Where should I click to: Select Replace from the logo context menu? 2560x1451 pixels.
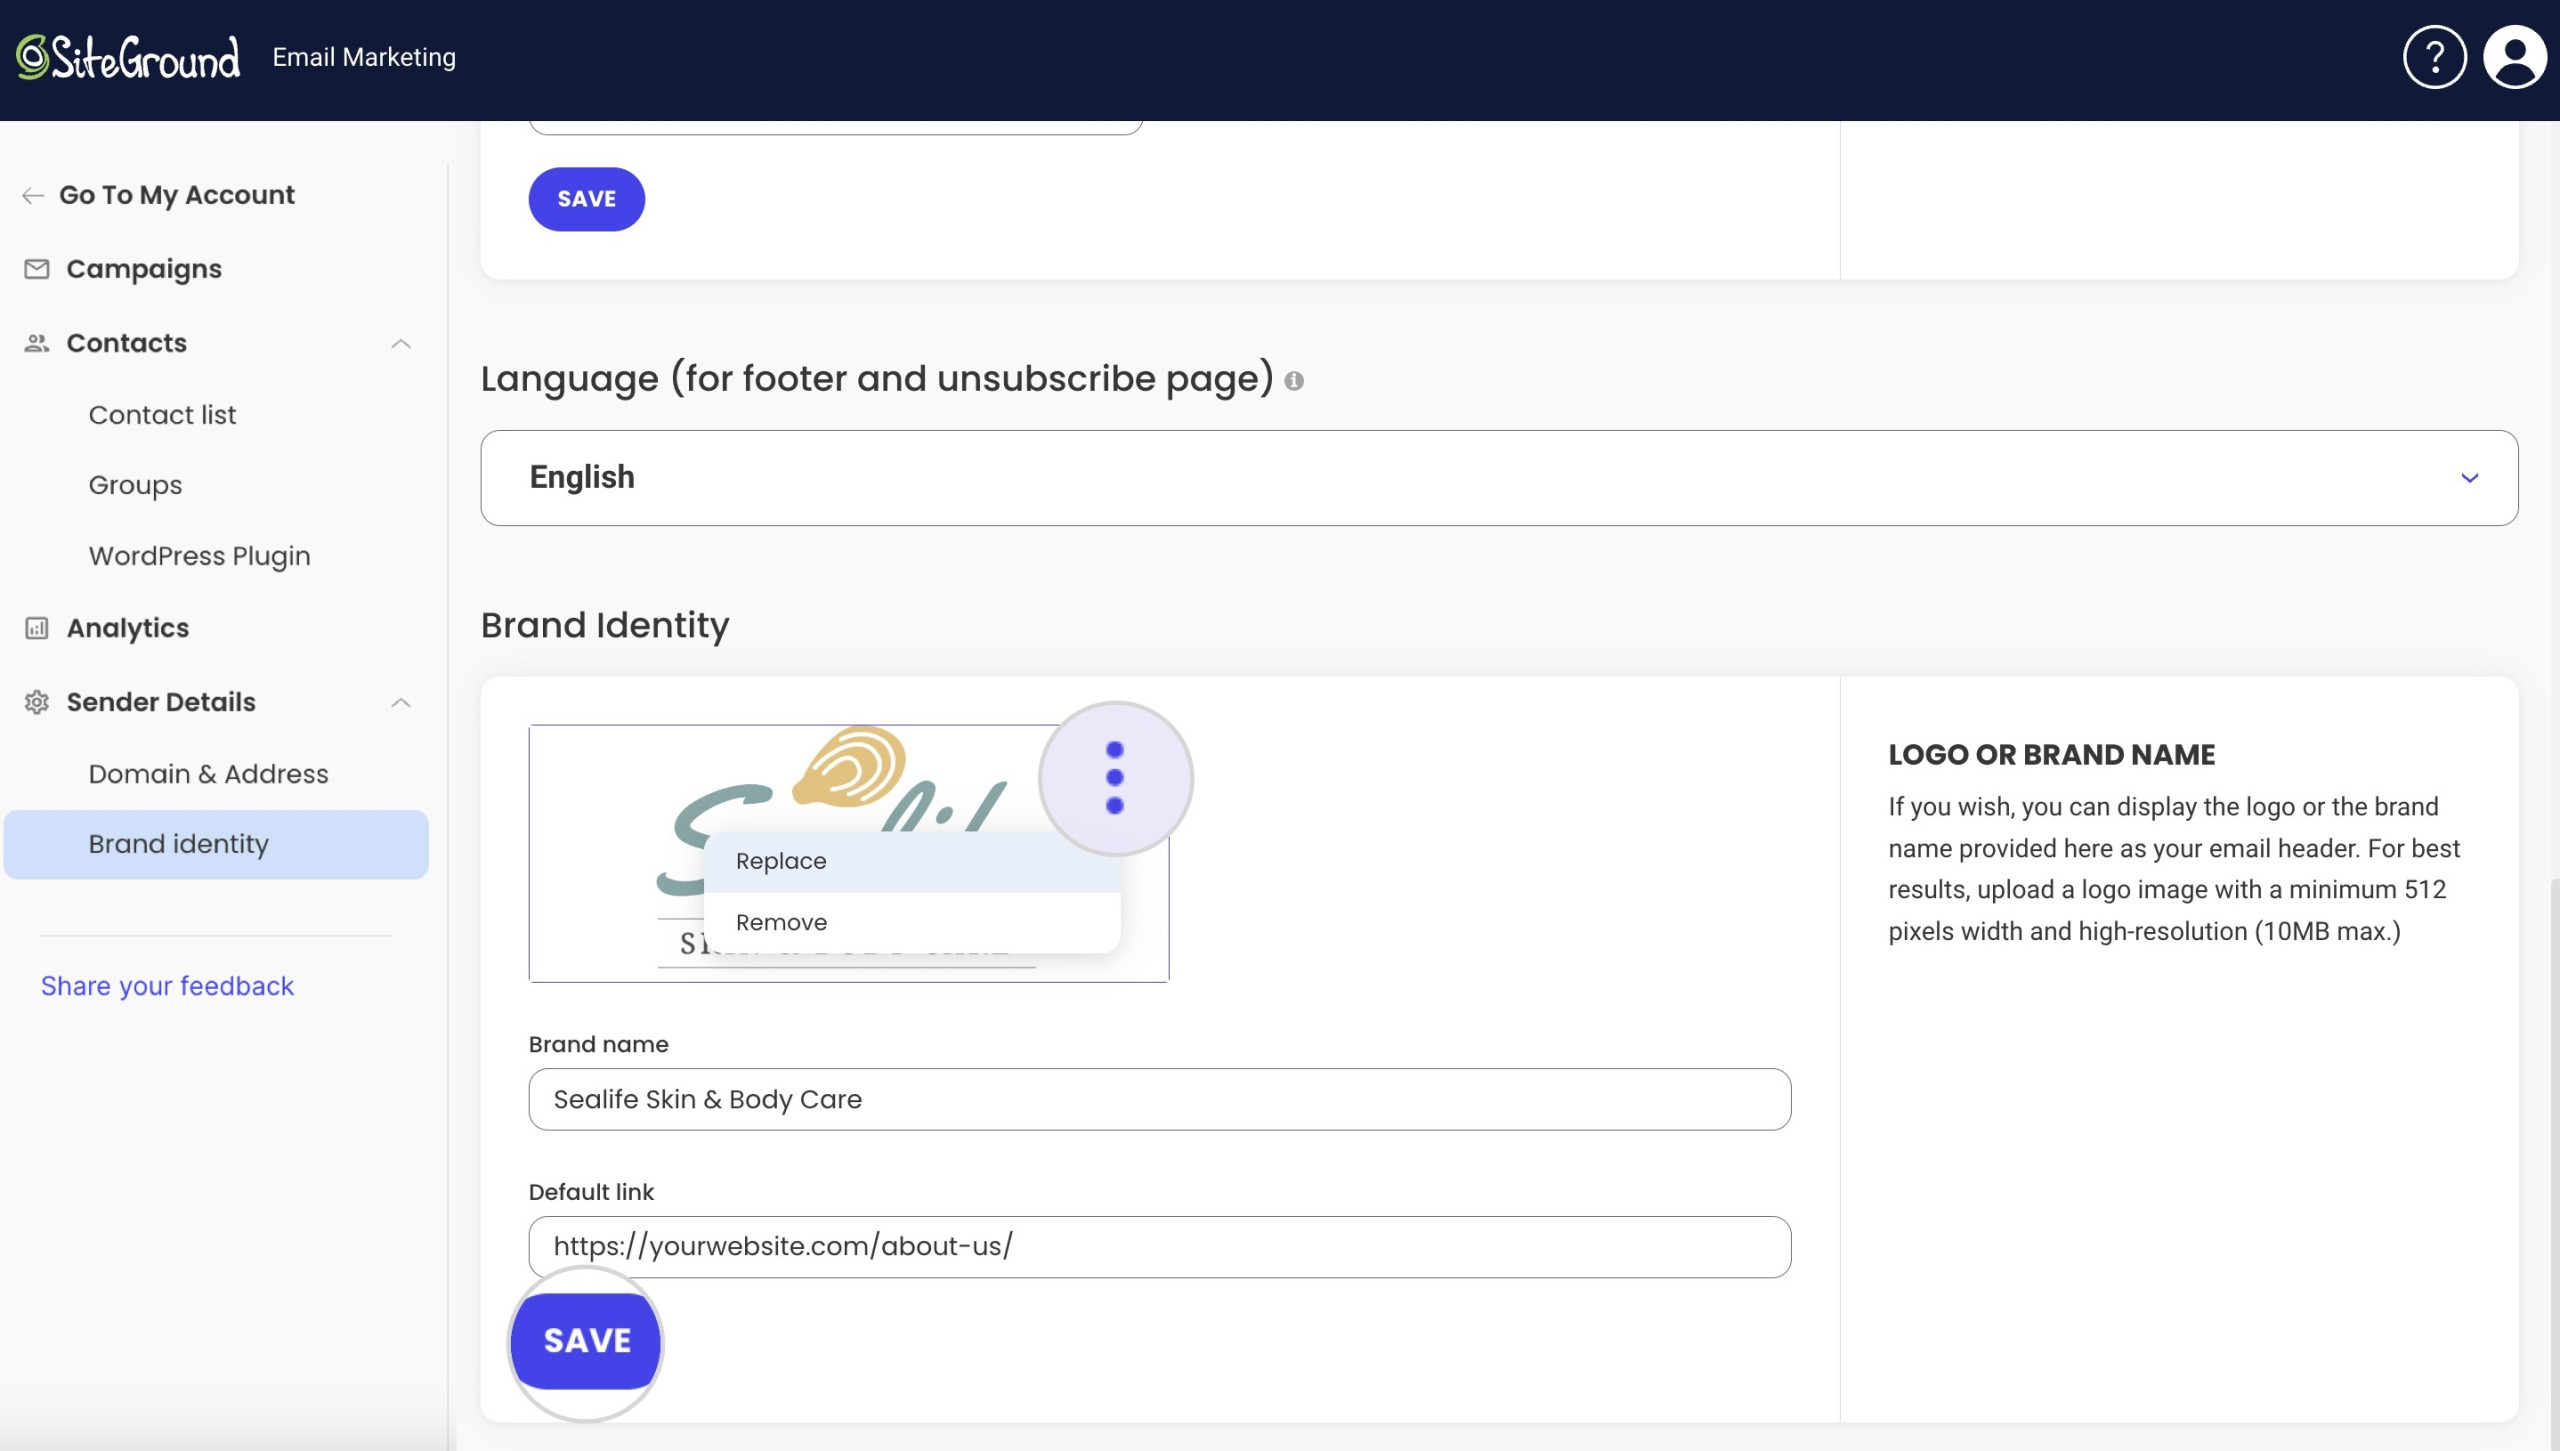pyautogui.click(x=781, y=860)
